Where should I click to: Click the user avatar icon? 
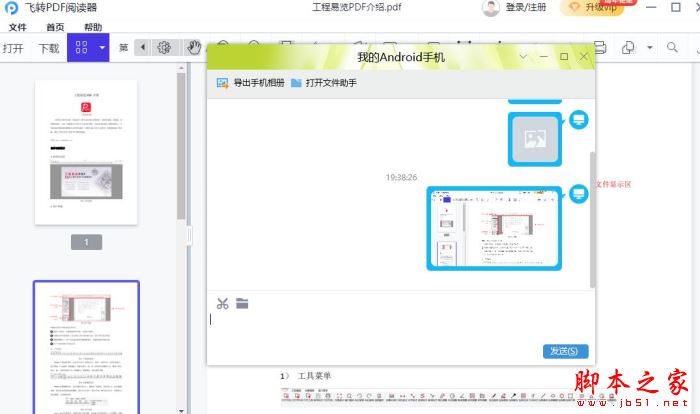491,8
